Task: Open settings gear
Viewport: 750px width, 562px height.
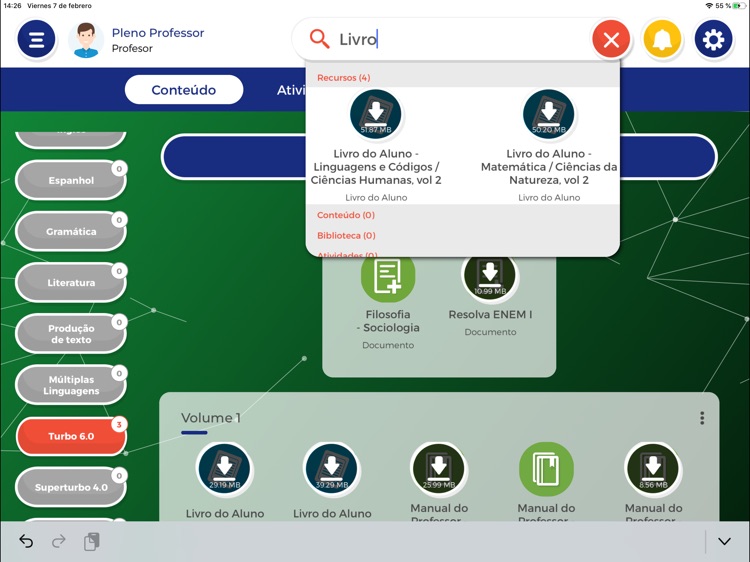Action: (713, 39)
